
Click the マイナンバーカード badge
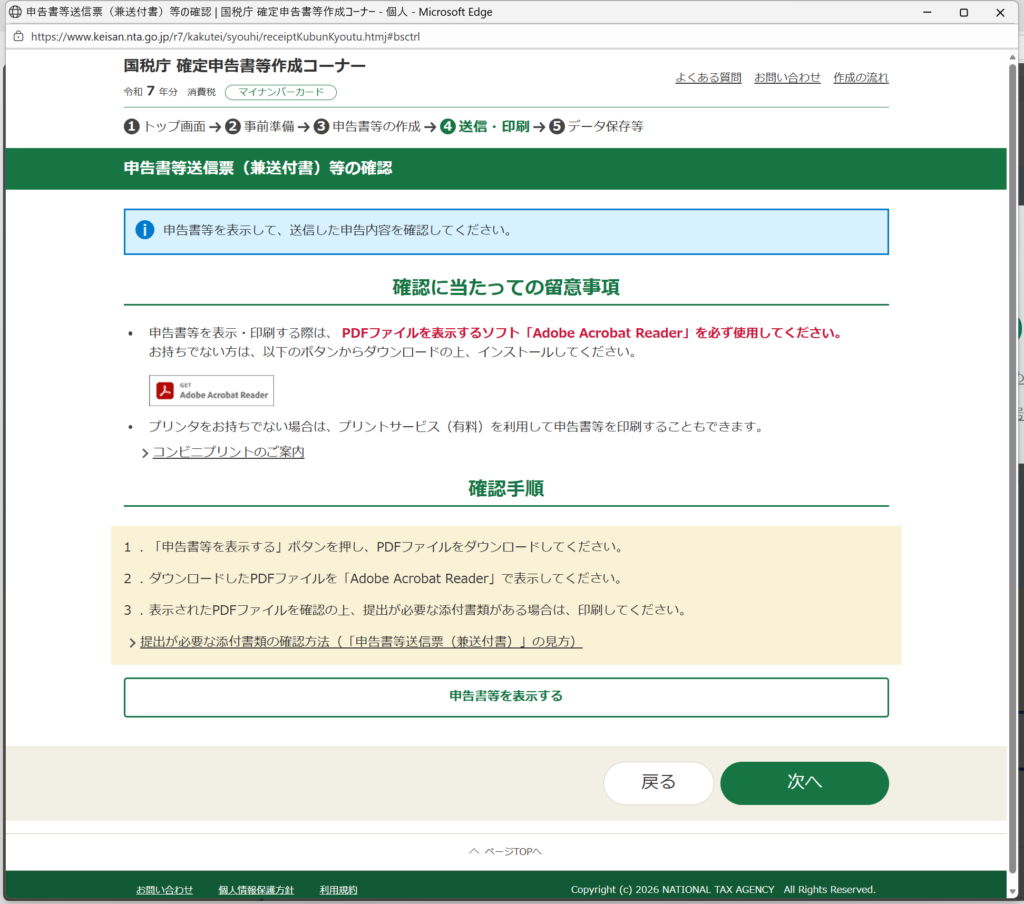pos(281,93)
